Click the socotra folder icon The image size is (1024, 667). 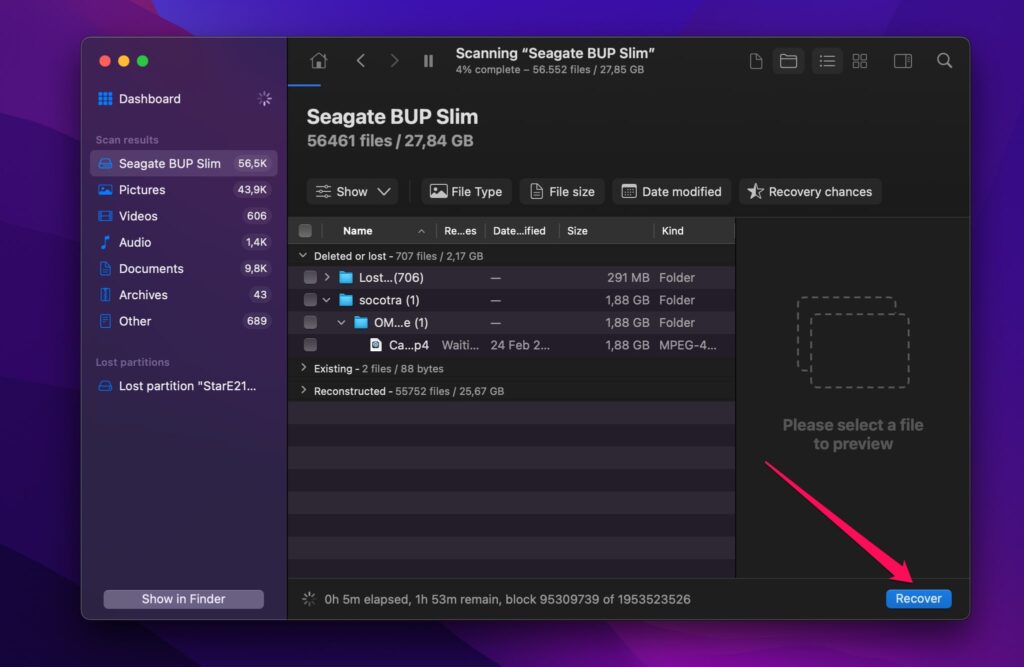pos(346,300)
